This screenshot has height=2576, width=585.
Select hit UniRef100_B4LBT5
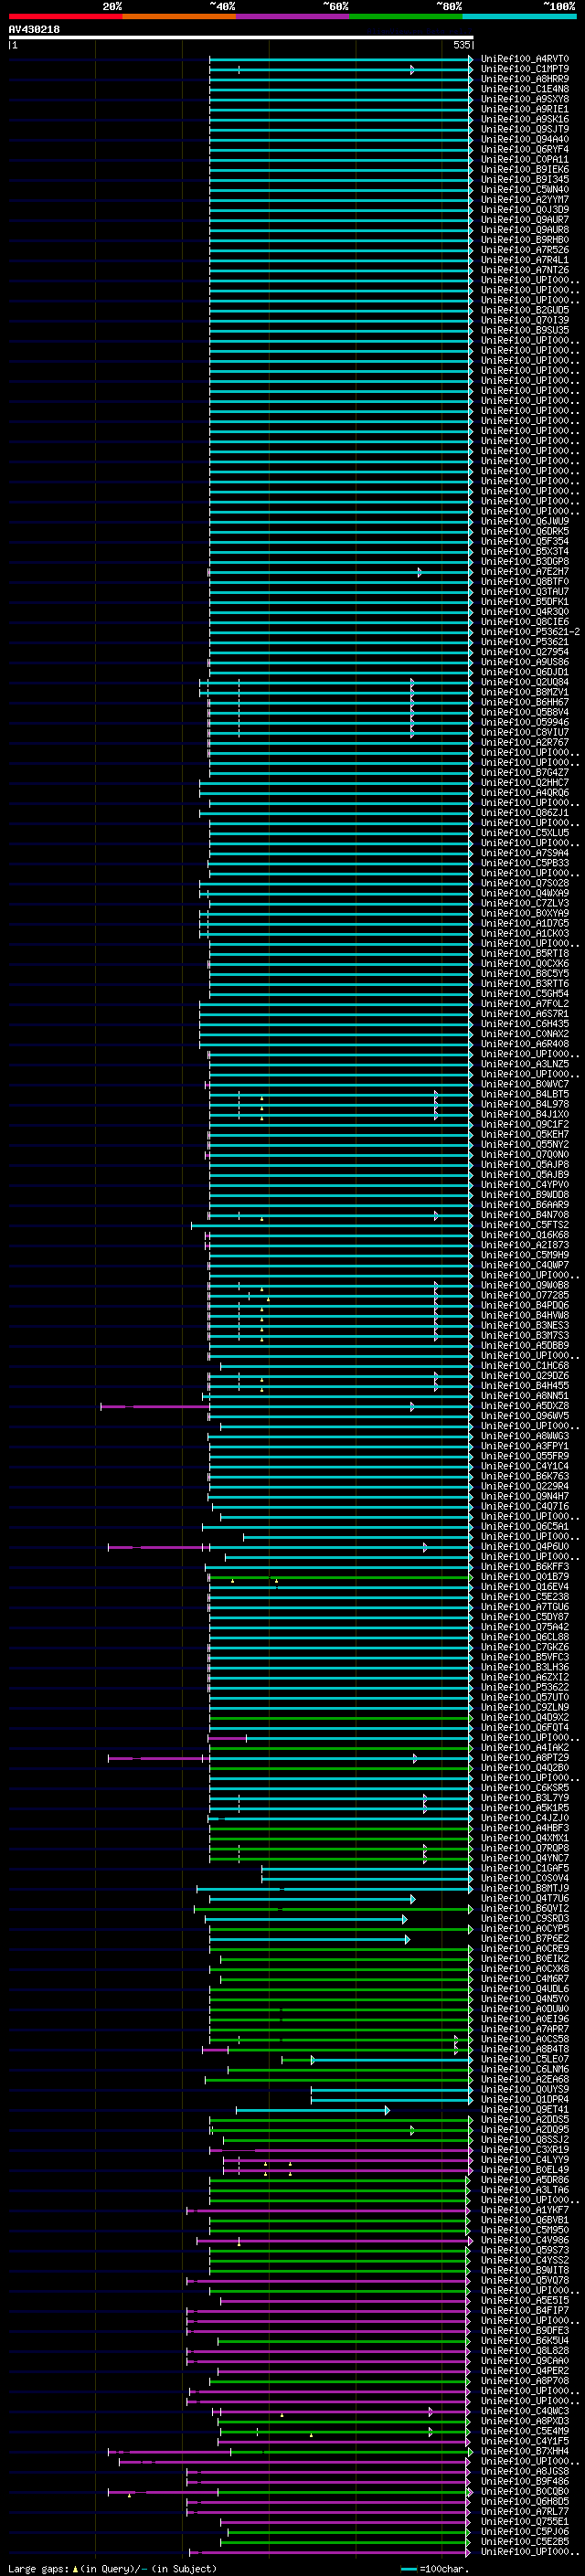coord(525,1094)
